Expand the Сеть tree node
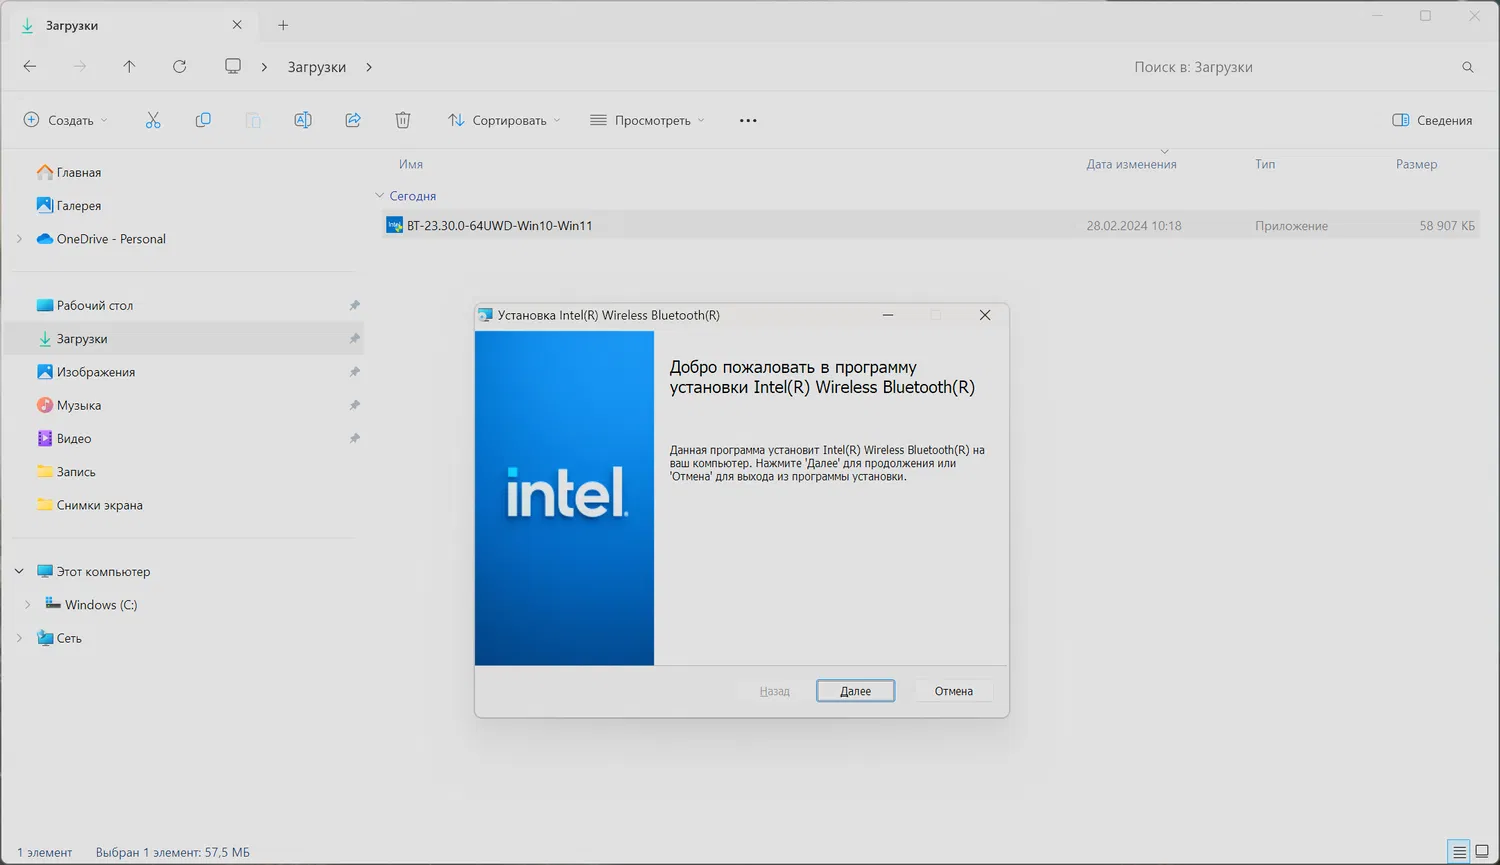Image resolution: width=1500 pixels, height=865 pixels. click(19, 638)
